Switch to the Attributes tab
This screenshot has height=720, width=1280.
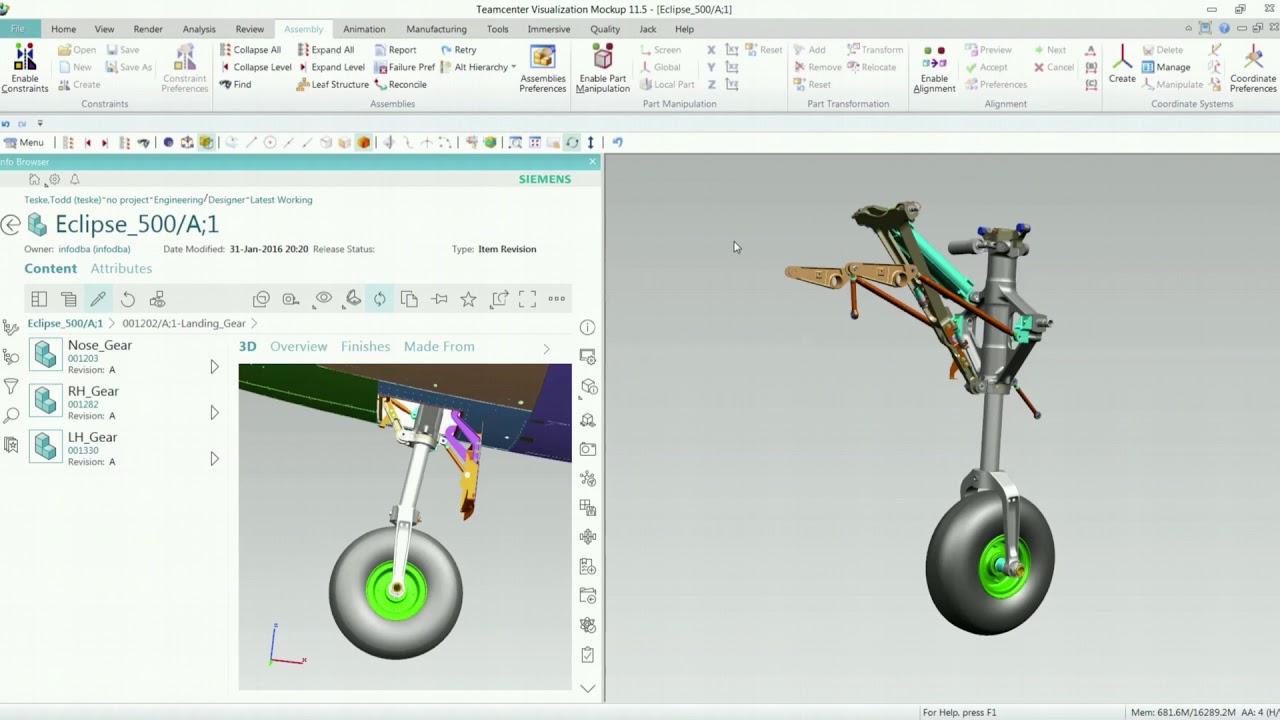pos(121,268)
